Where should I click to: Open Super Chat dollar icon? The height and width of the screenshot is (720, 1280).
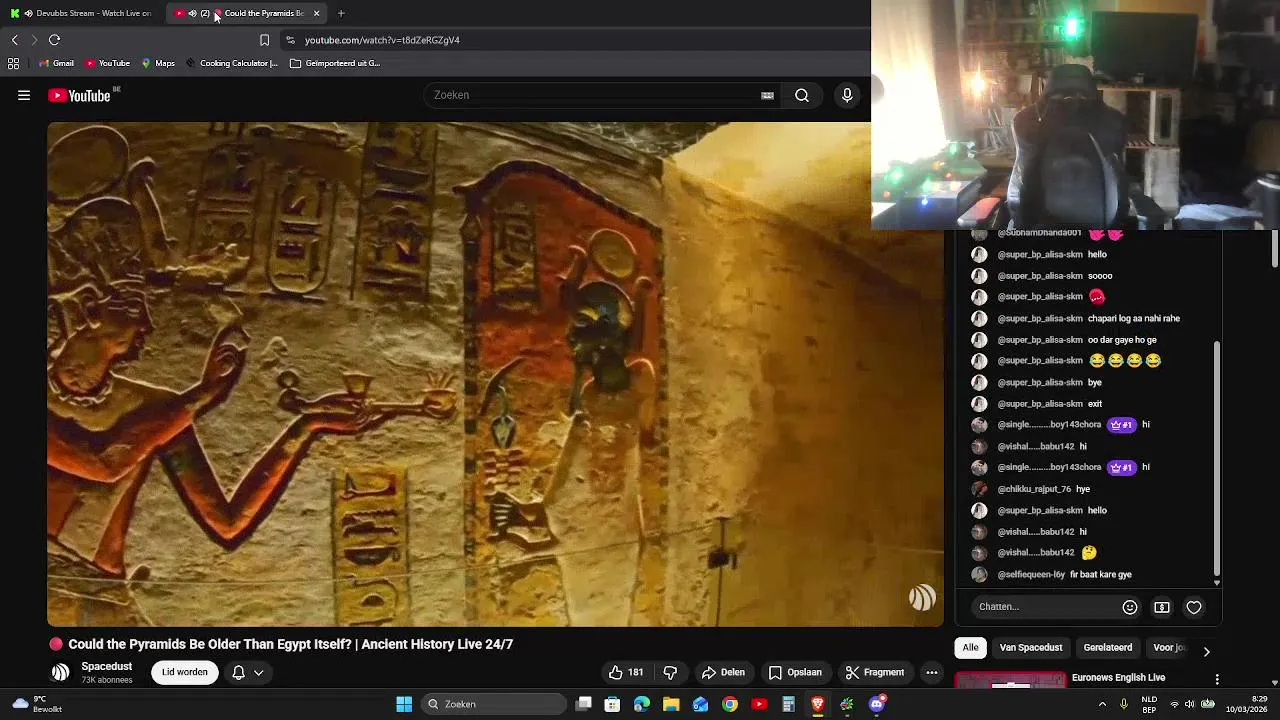click(1162, 607)
